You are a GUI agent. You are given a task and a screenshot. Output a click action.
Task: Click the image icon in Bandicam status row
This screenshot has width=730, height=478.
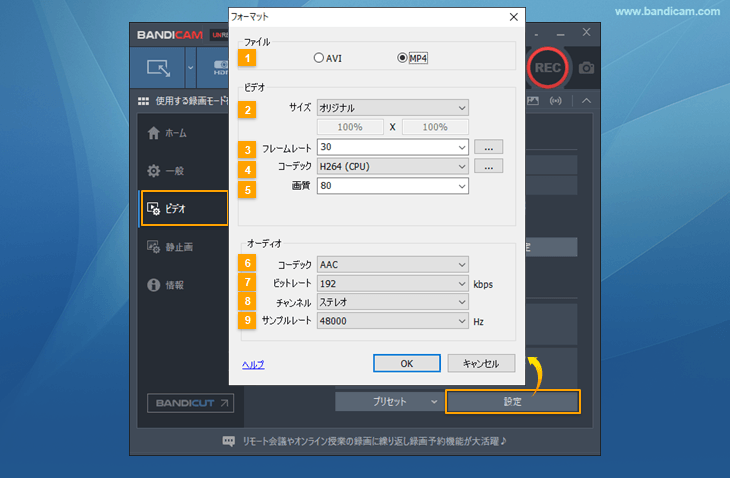click(533, 101)
